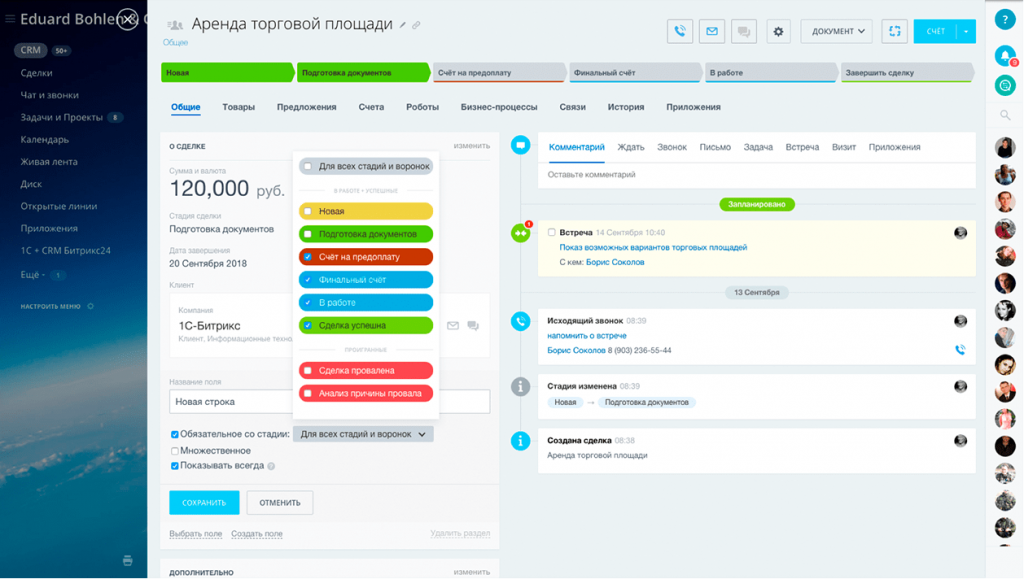The image size is (1024, 579).
Task: Uncheck the Счёт на предоплату stage
Action: (308, 257)
